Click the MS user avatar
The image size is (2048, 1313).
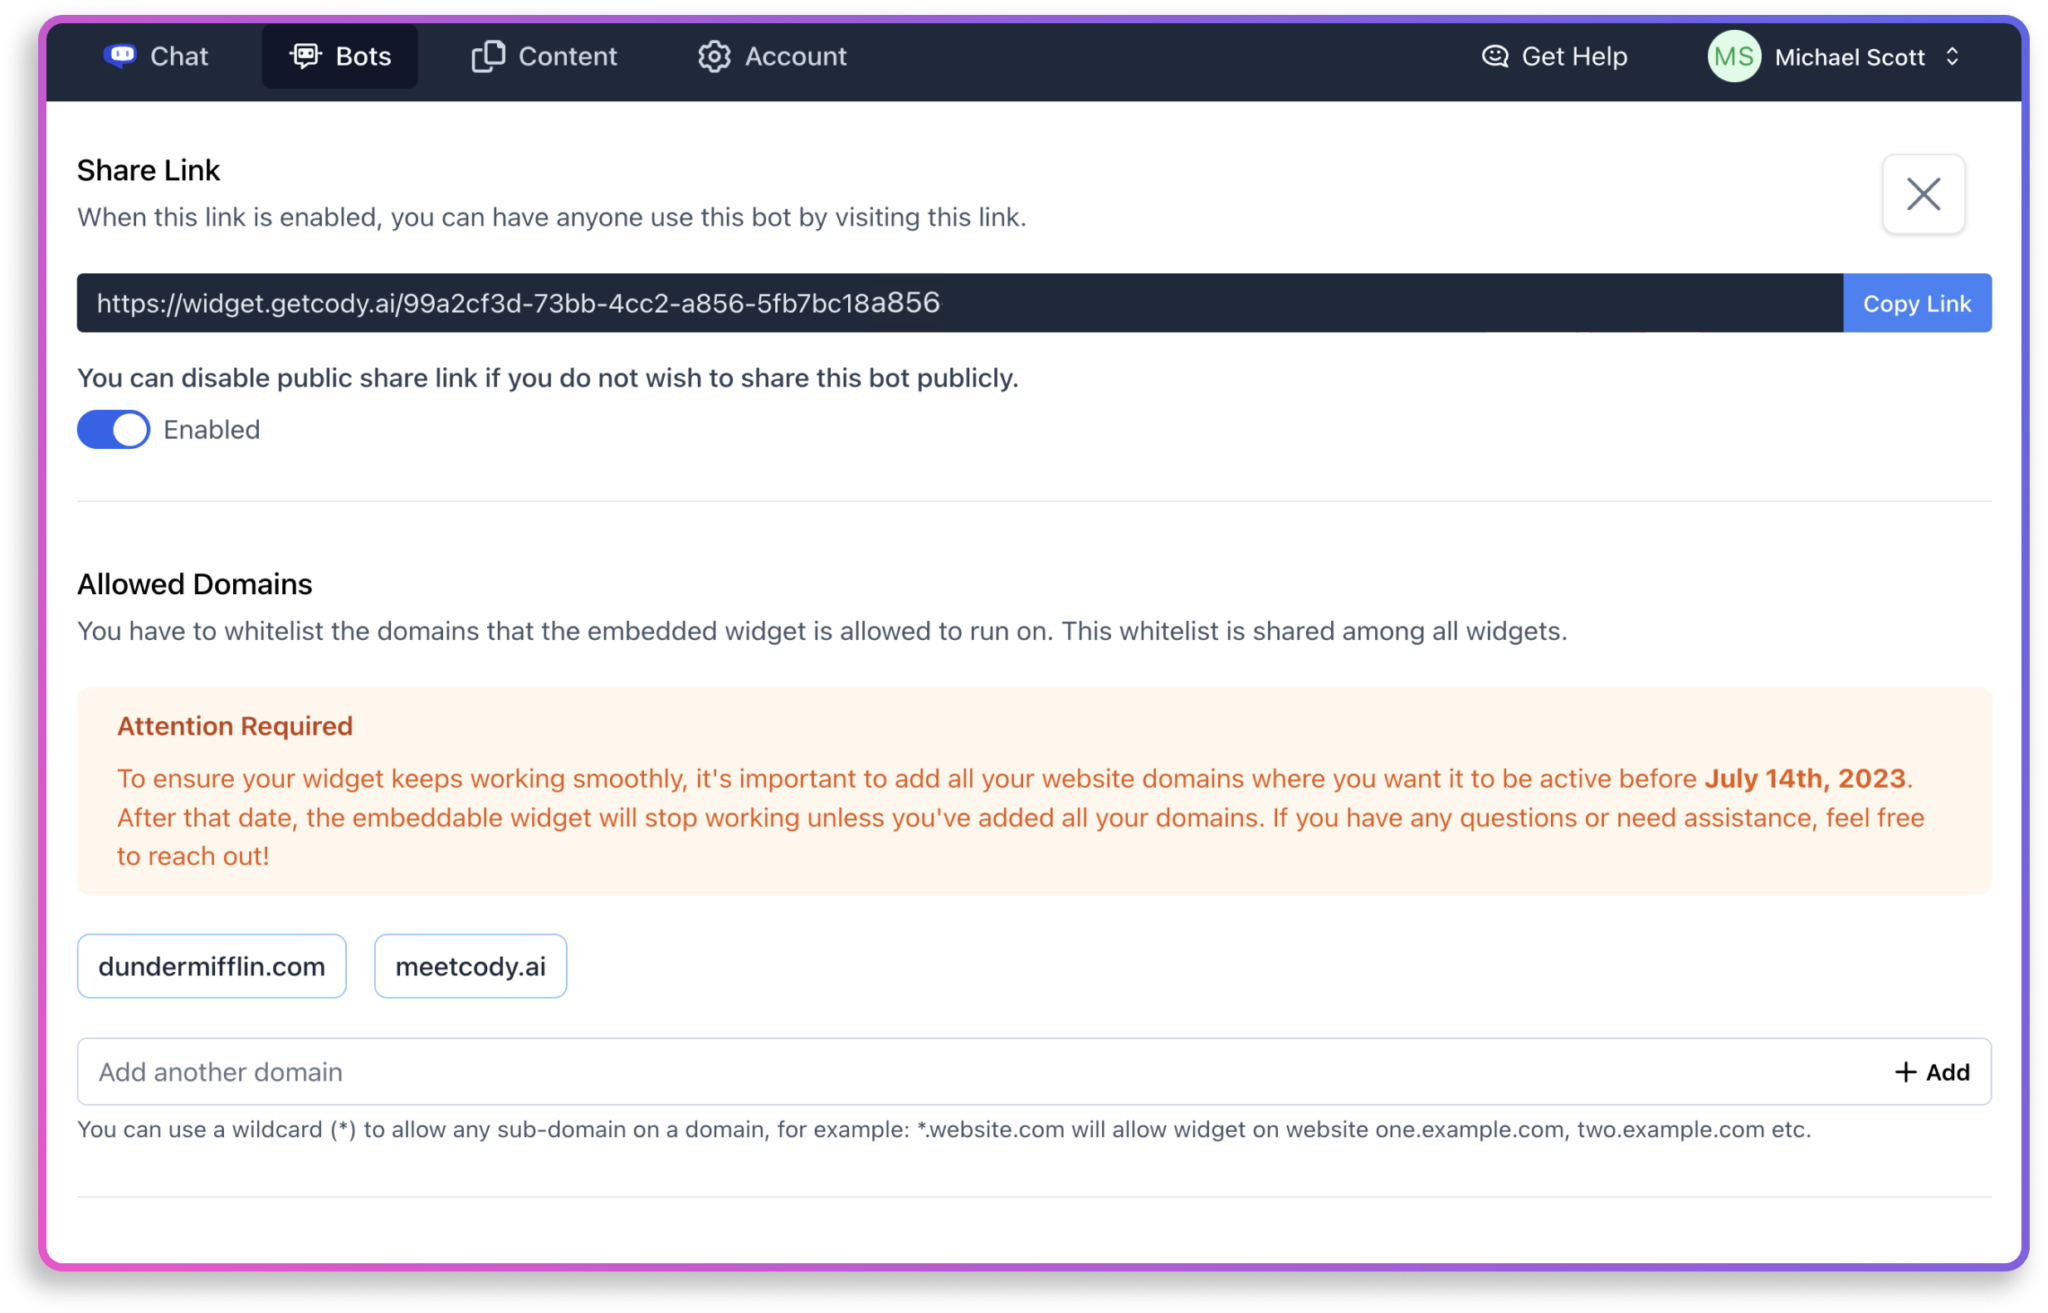[1733, 56]
